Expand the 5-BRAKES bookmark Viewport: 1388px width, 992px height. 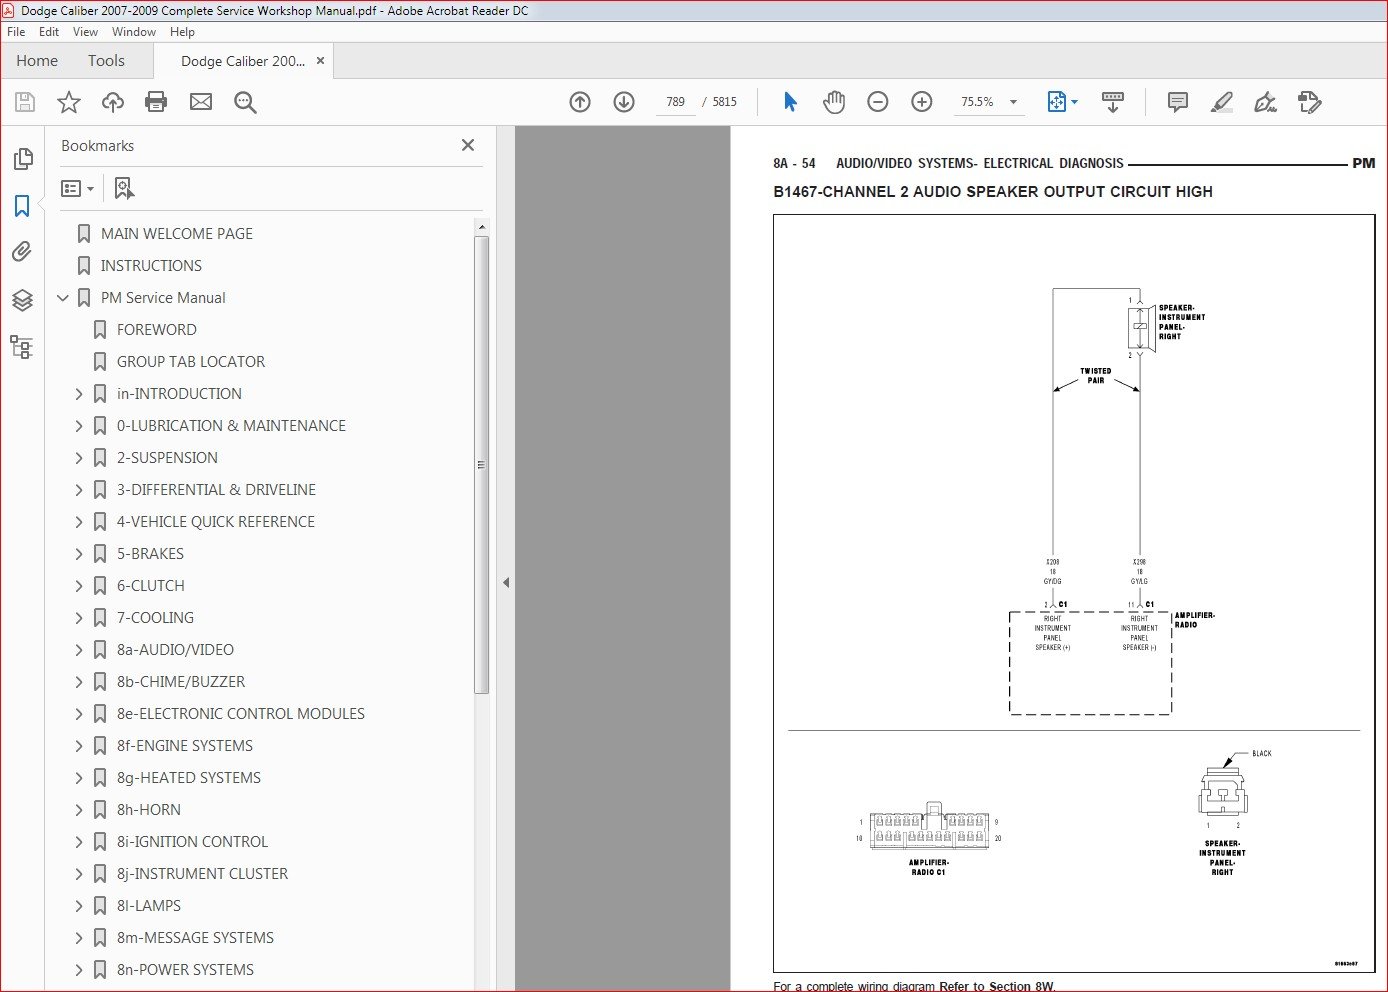click(79, 554)
